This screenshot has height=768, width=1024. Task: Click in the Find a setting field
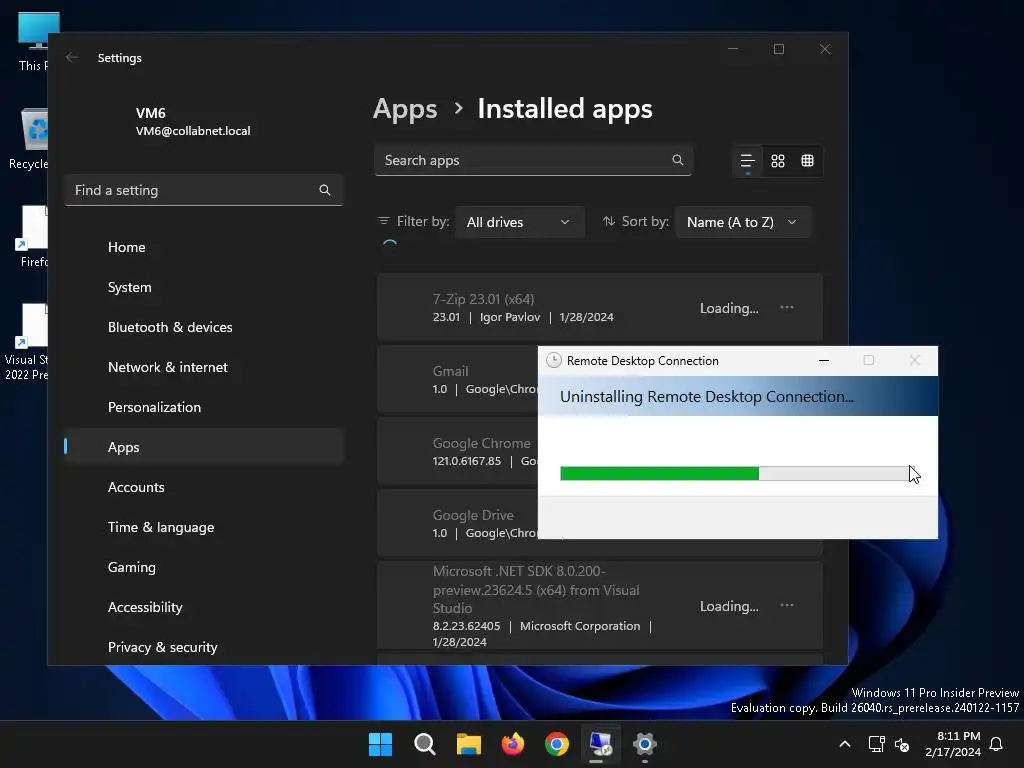tap(204, 190)
